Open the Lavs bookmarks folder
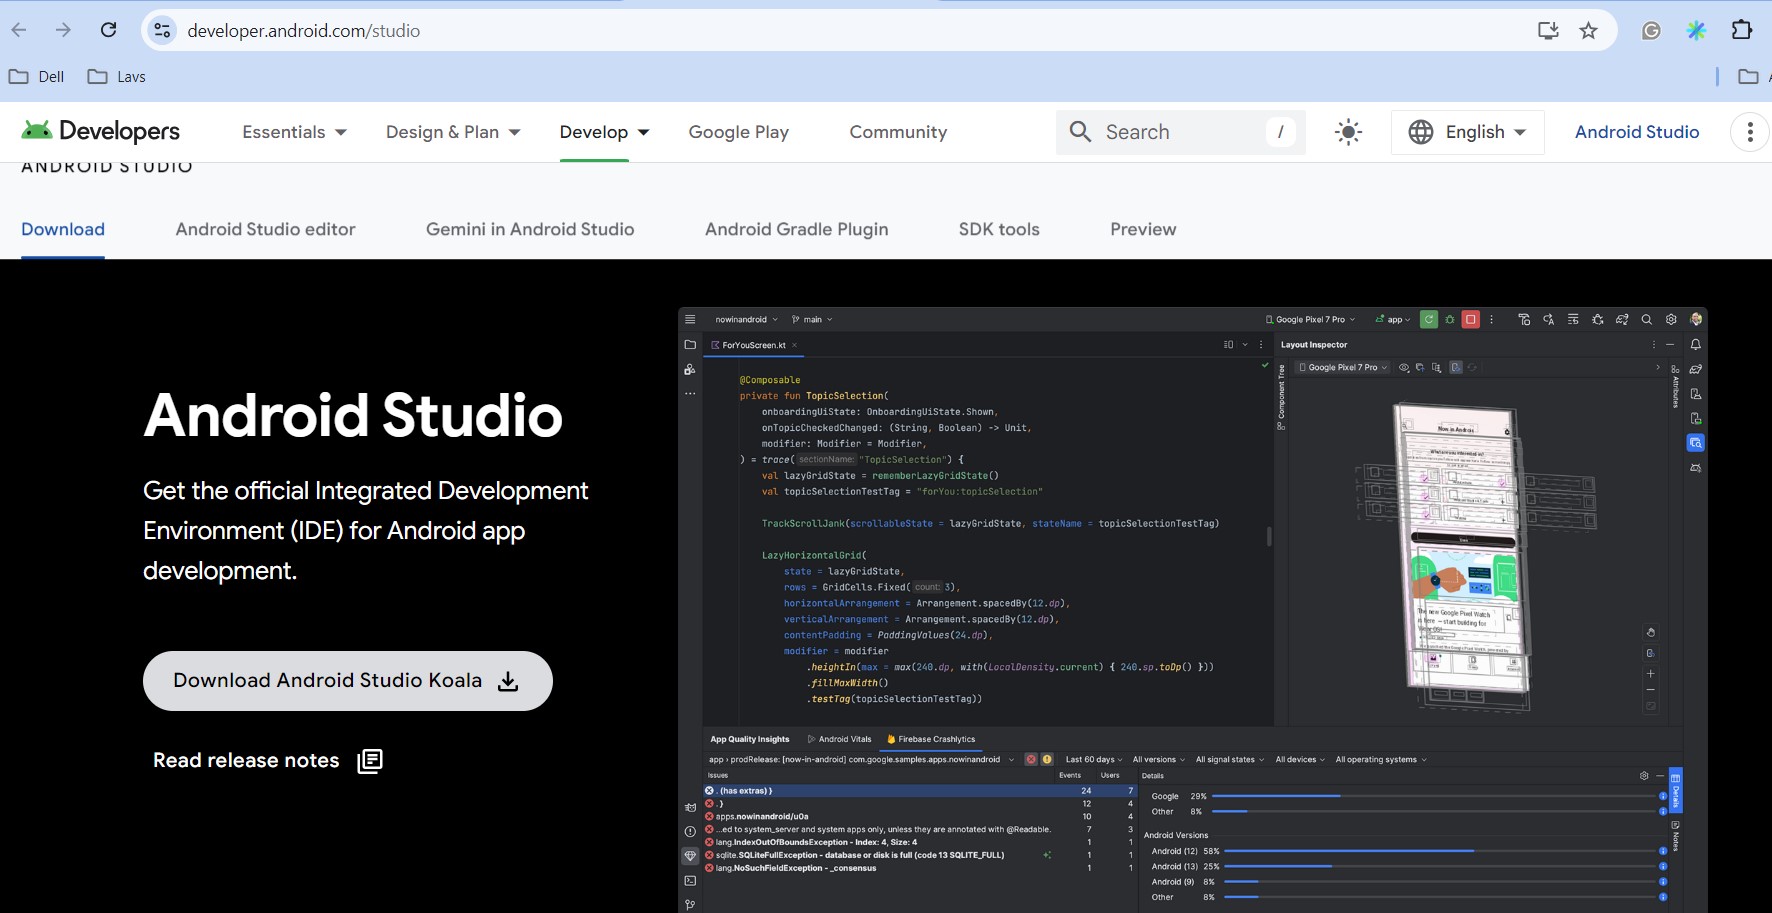 pos(116,77)
